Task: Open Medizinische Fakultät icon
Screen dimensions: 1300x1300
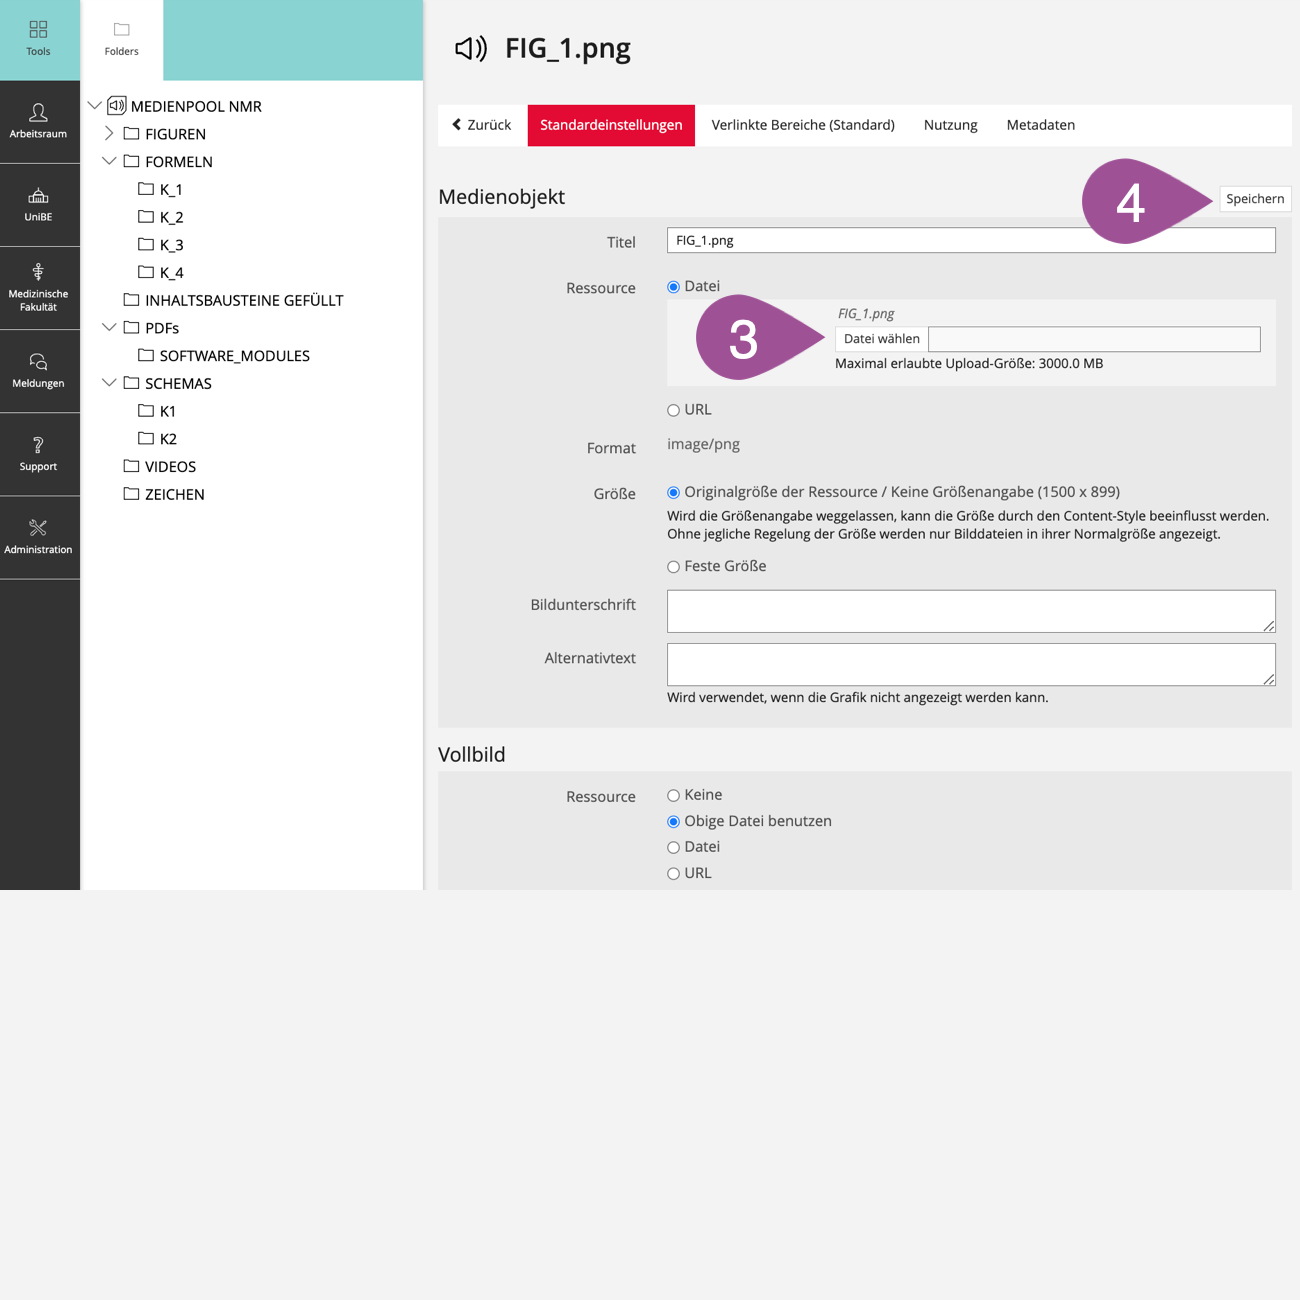Action: point(38,272)
